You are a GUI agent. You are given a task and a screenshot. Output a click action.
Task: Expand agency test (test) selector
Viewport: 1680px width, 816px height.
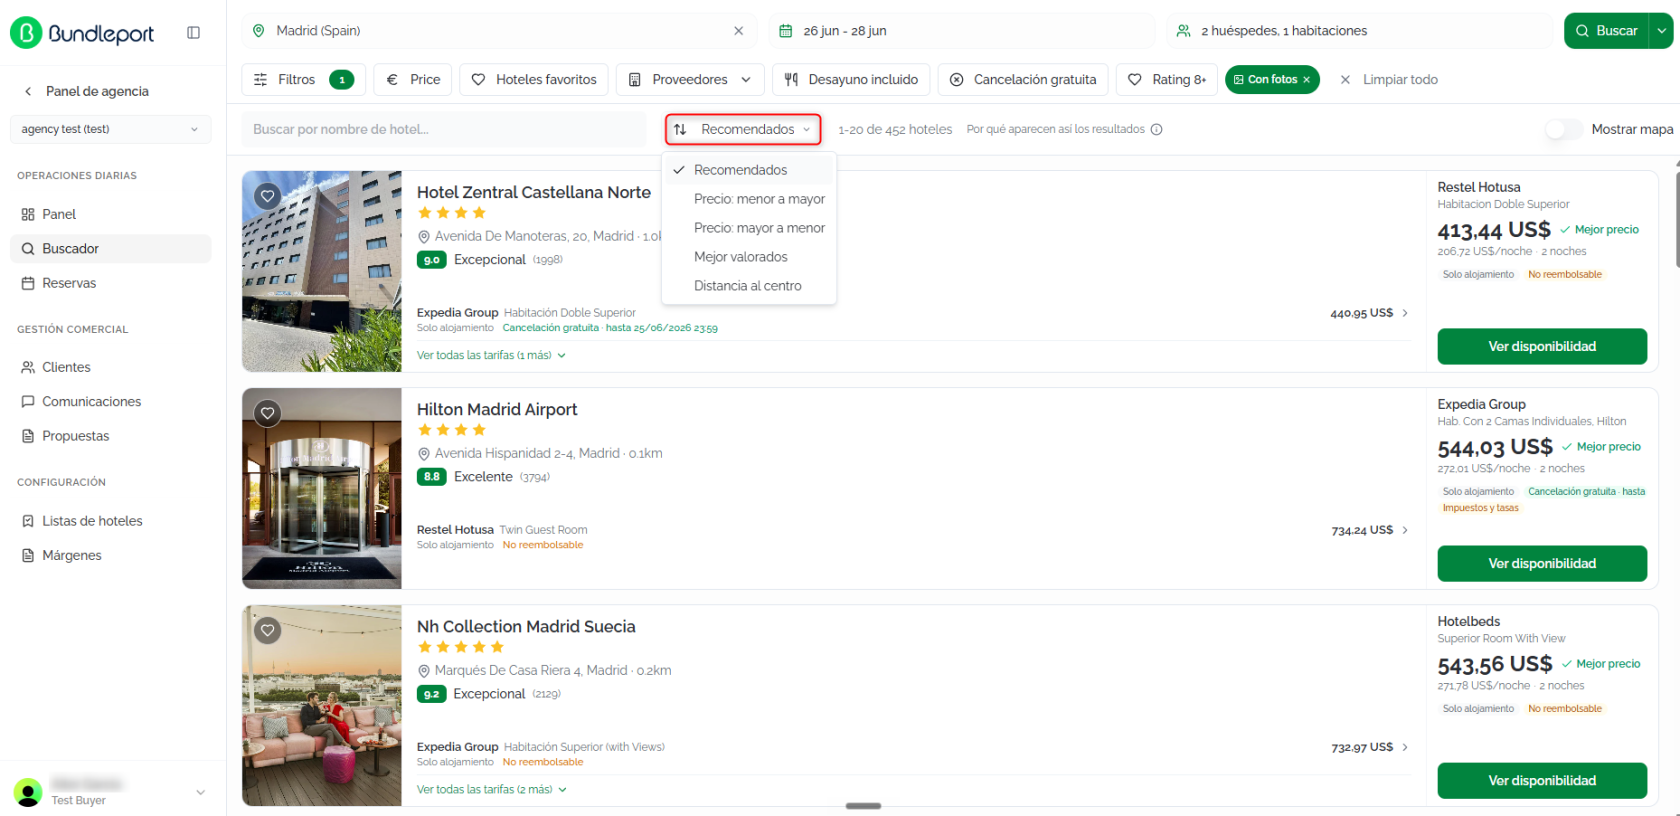(x=110, y=129)
